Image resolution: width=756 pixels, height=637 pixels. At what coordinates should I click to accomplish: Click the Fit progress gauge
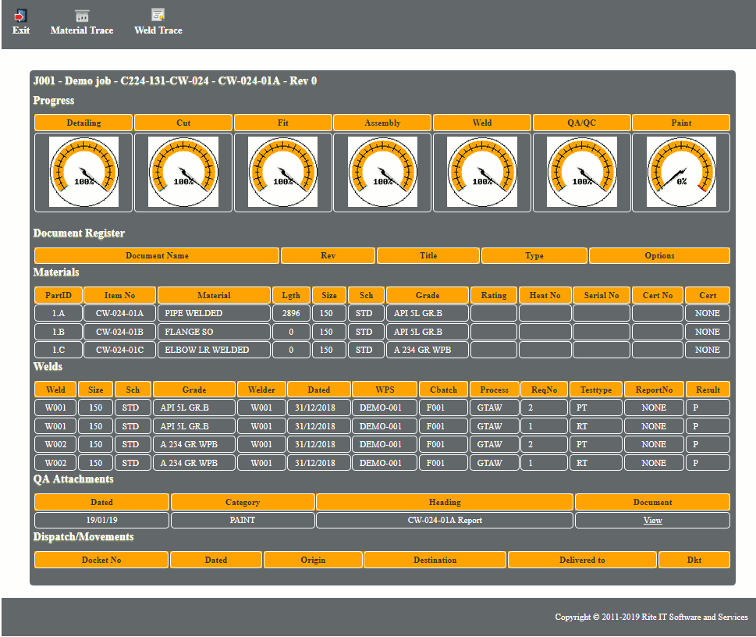click(x=283, y=172)
